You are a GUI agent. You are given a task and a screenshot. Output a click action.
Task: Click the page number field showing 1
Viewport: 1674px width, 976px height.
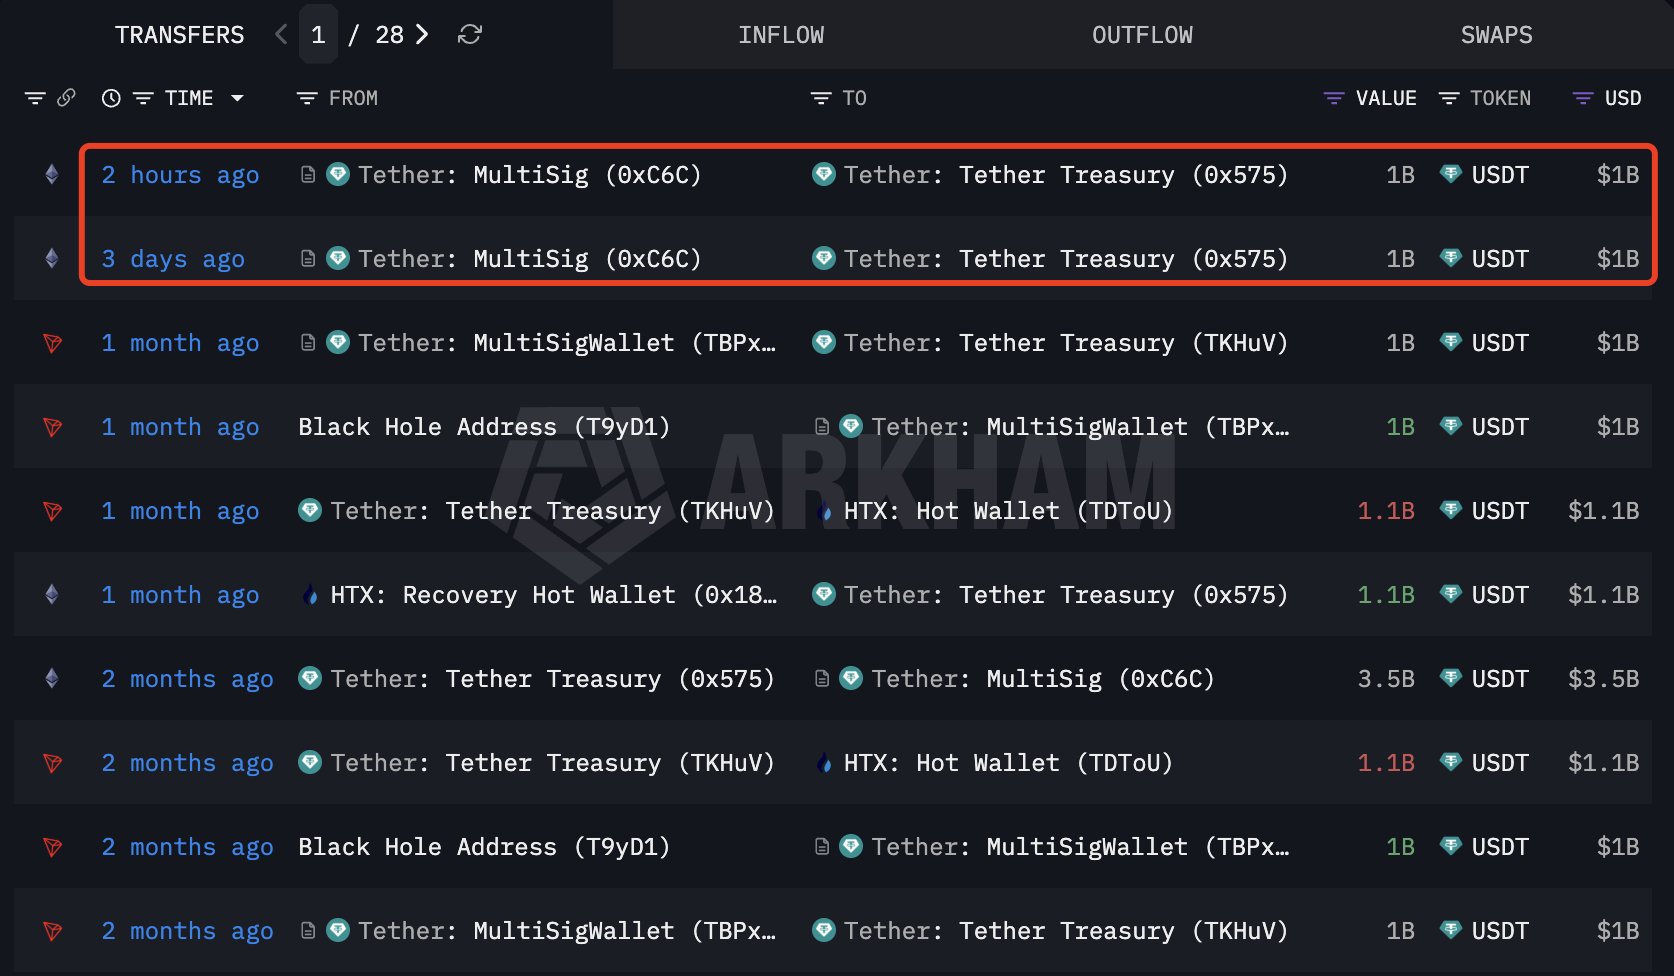(318, 35)
